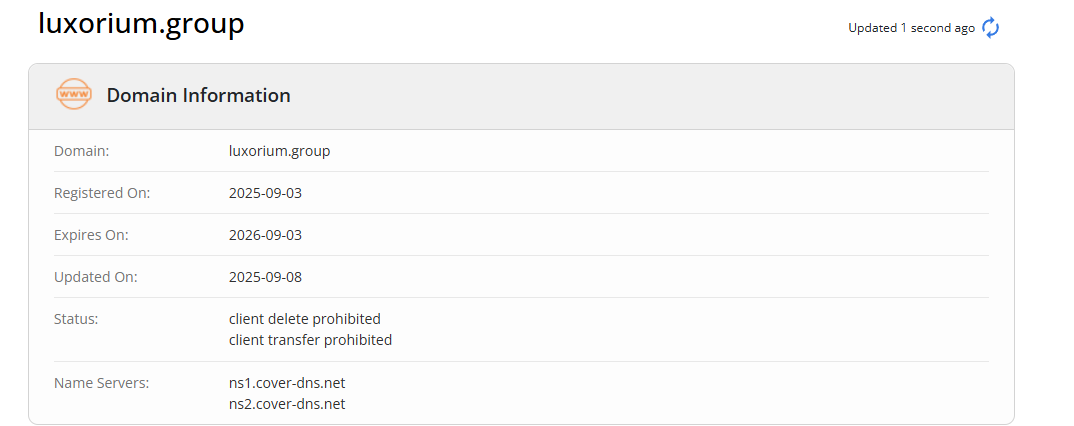The width and height of the screenshot is (1074, 426).
Task: Click the "Updated On:" label
Action: pos(95,277)
